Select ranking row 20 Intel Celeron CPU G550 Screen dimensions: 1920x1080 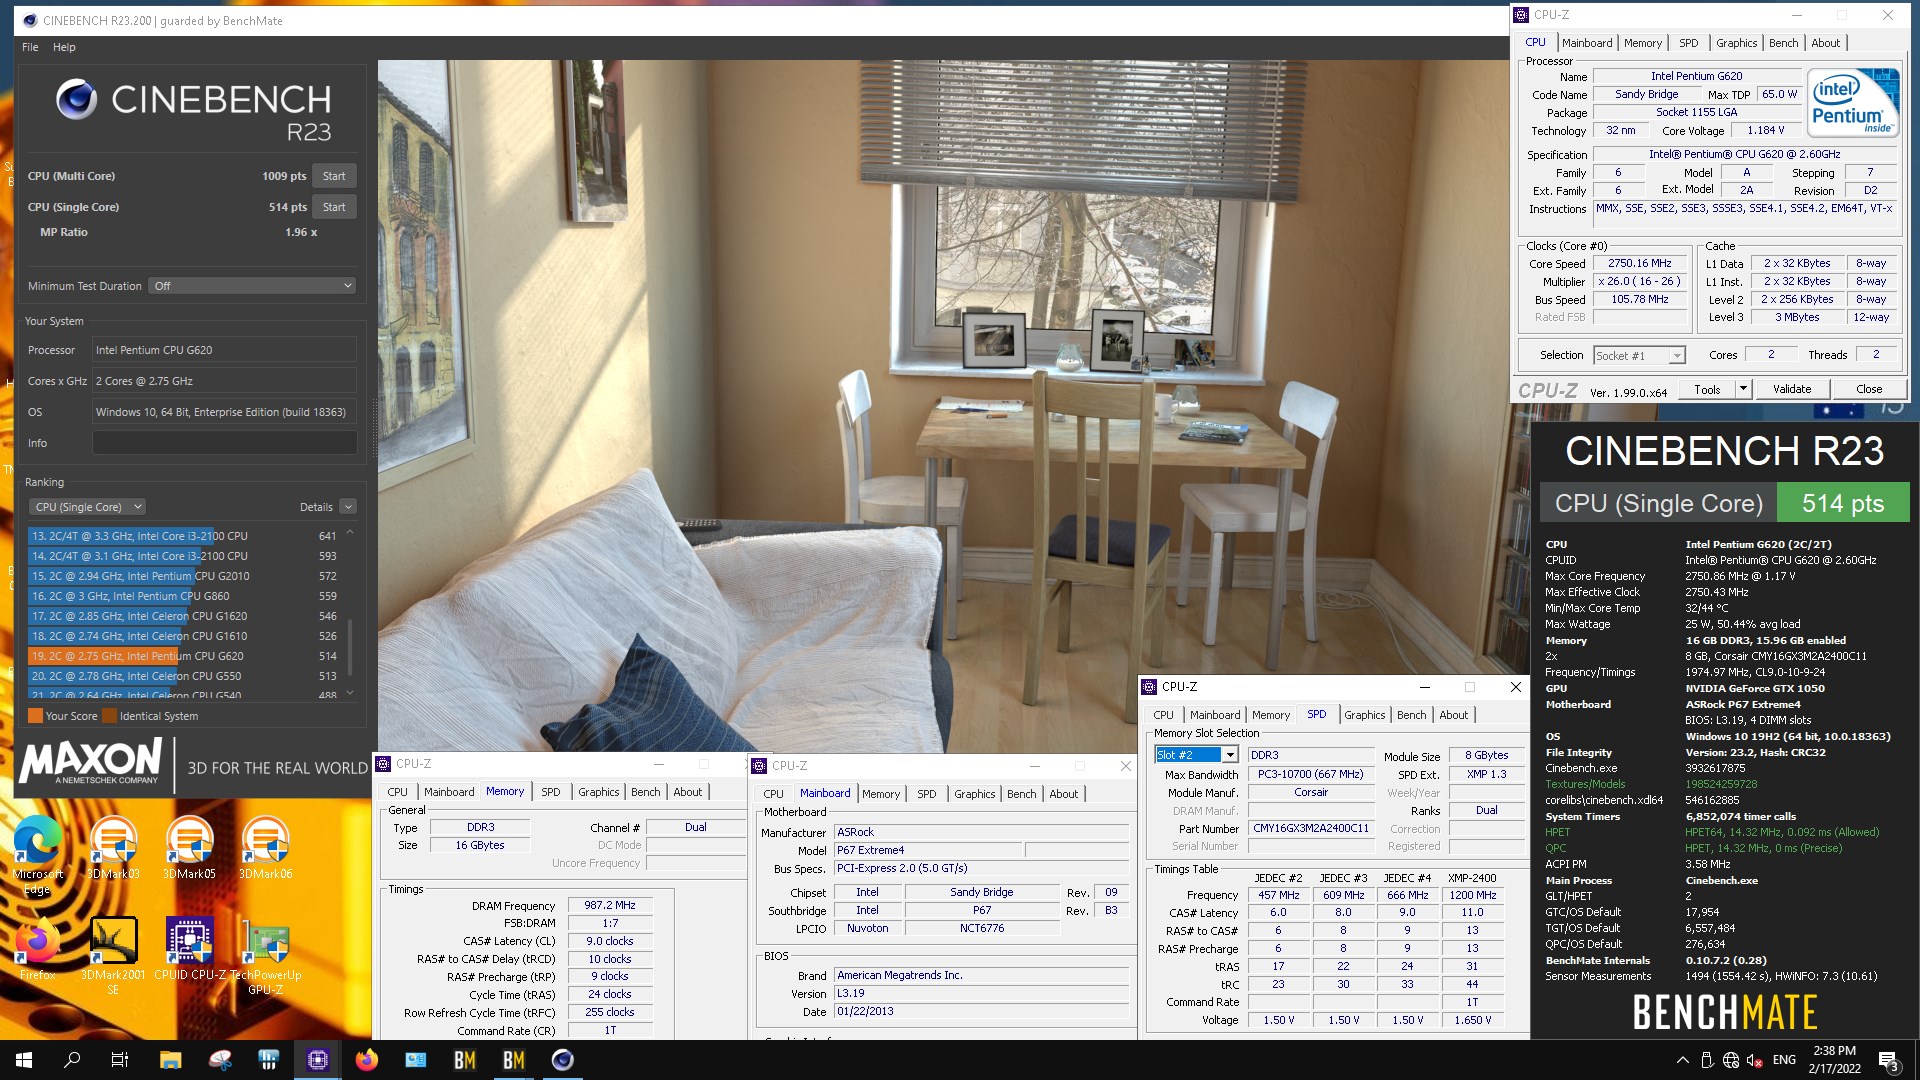(x=185, y=676)
